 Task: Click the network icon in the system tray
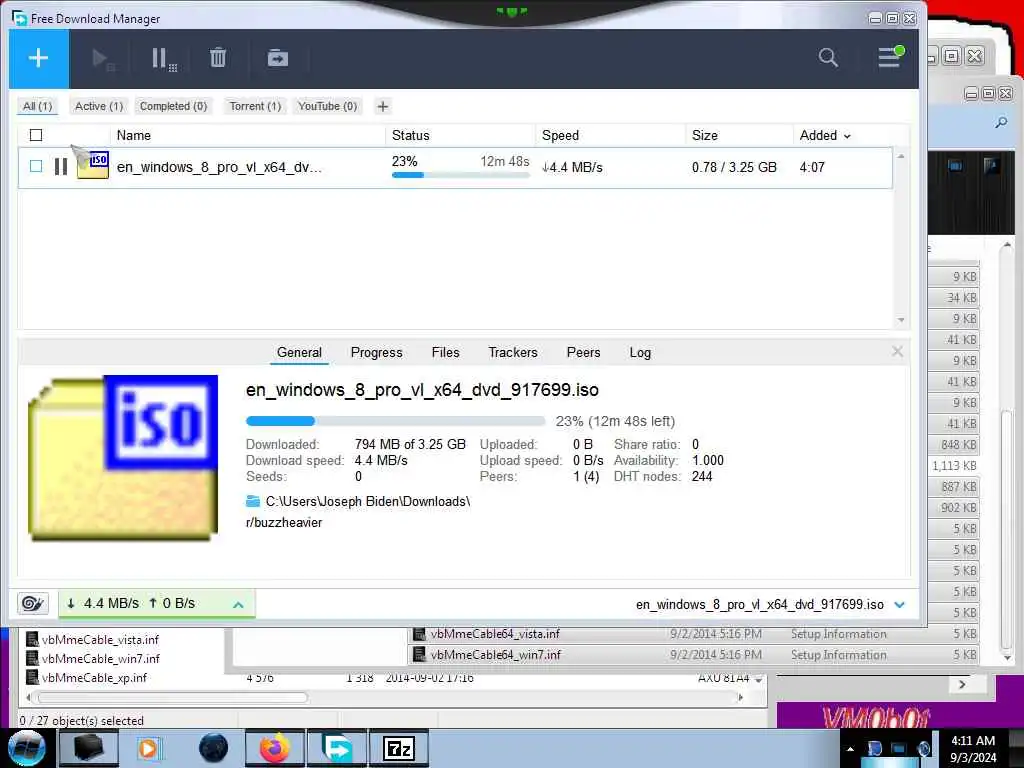pos(899,749)
